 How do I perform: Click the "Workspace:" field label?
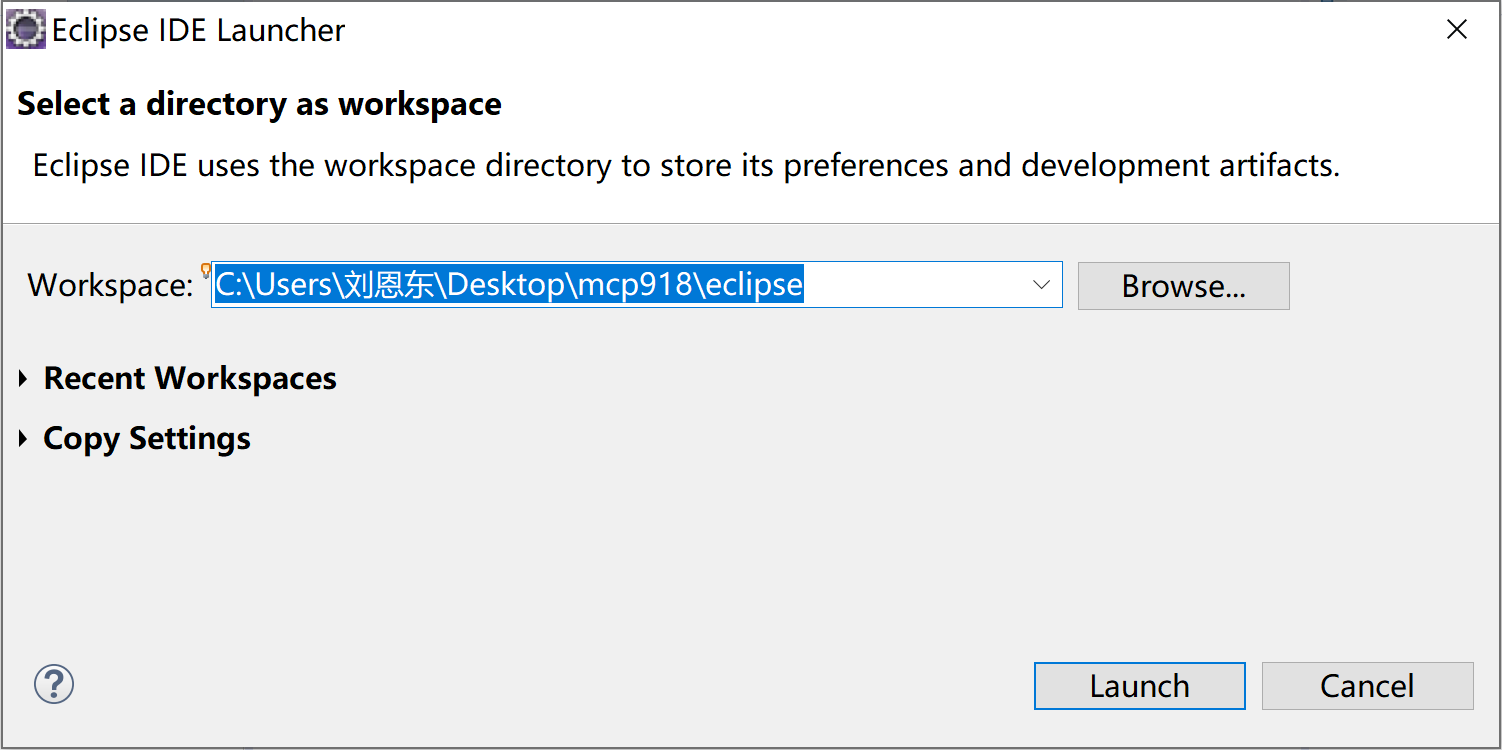(x=110, y=286)
